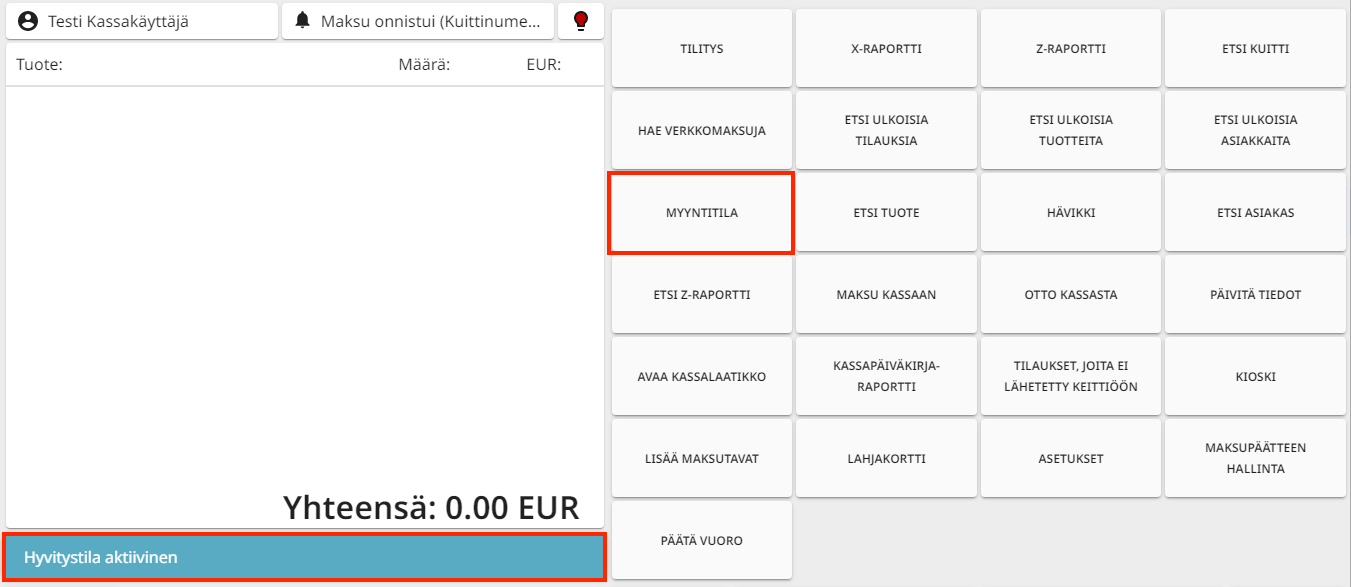The height and width of the screenshot is (587, 1351).
Task: Open the Hävikki function
Action: tap(1070, 213)
